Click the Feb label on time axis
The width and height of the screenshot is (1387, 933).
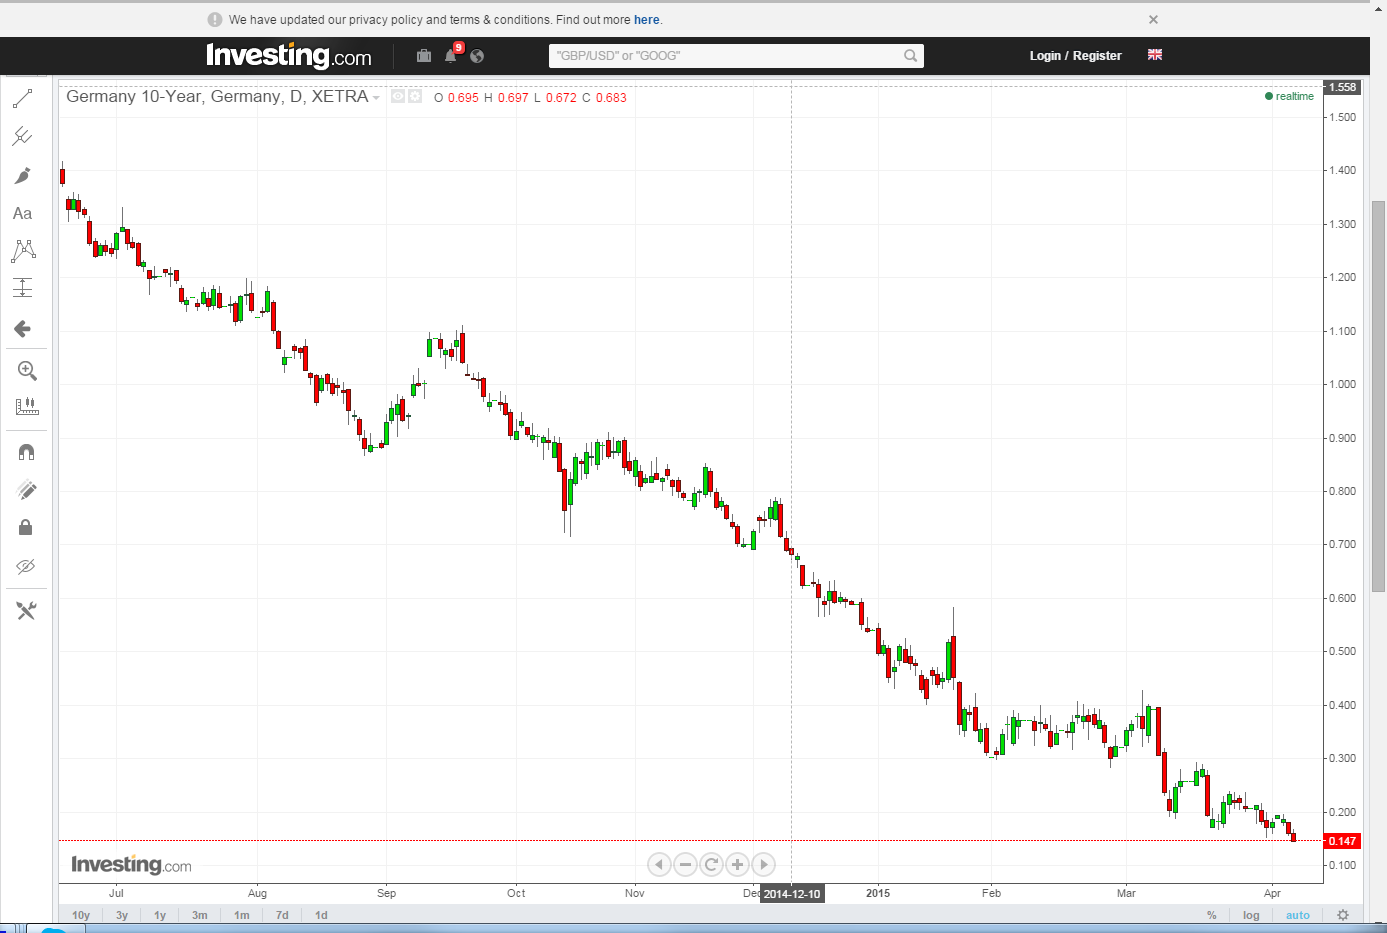pos(991,893)
